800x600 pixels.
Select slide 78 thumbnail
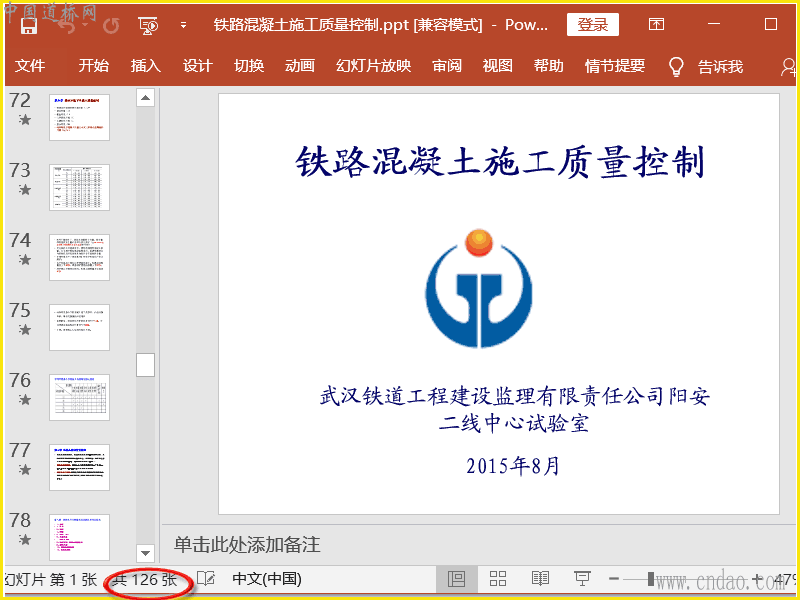pyautogui.click(x=80, y=537)
